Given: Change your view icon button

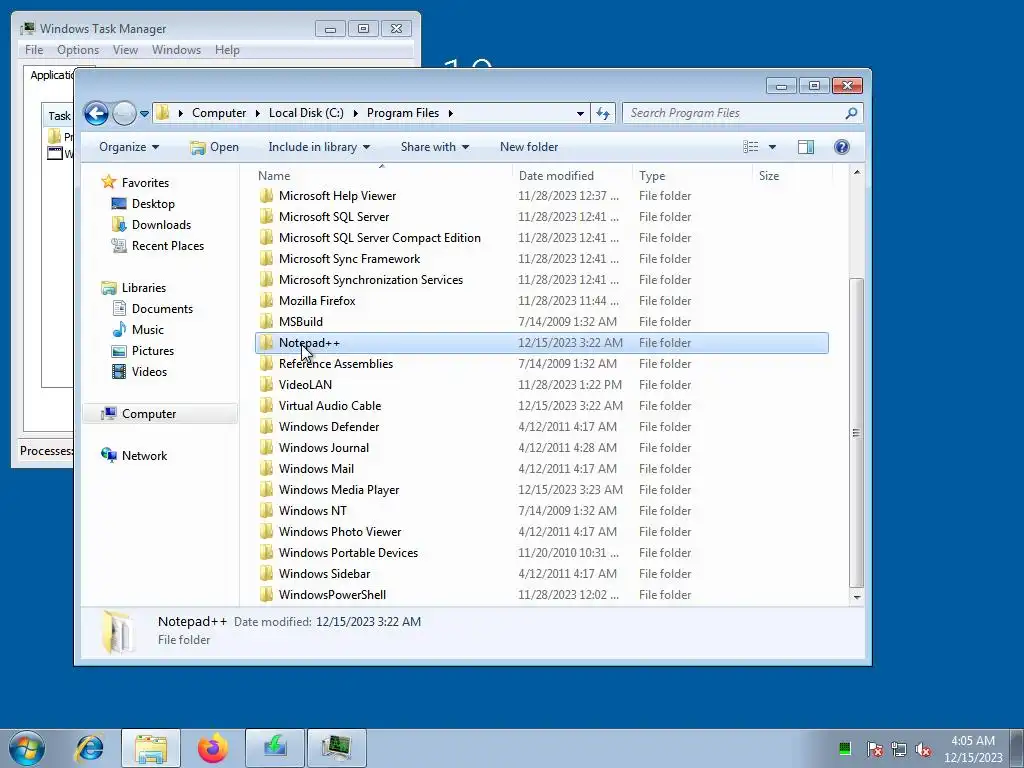Looking at the screenshot, I should pos(750,147).
